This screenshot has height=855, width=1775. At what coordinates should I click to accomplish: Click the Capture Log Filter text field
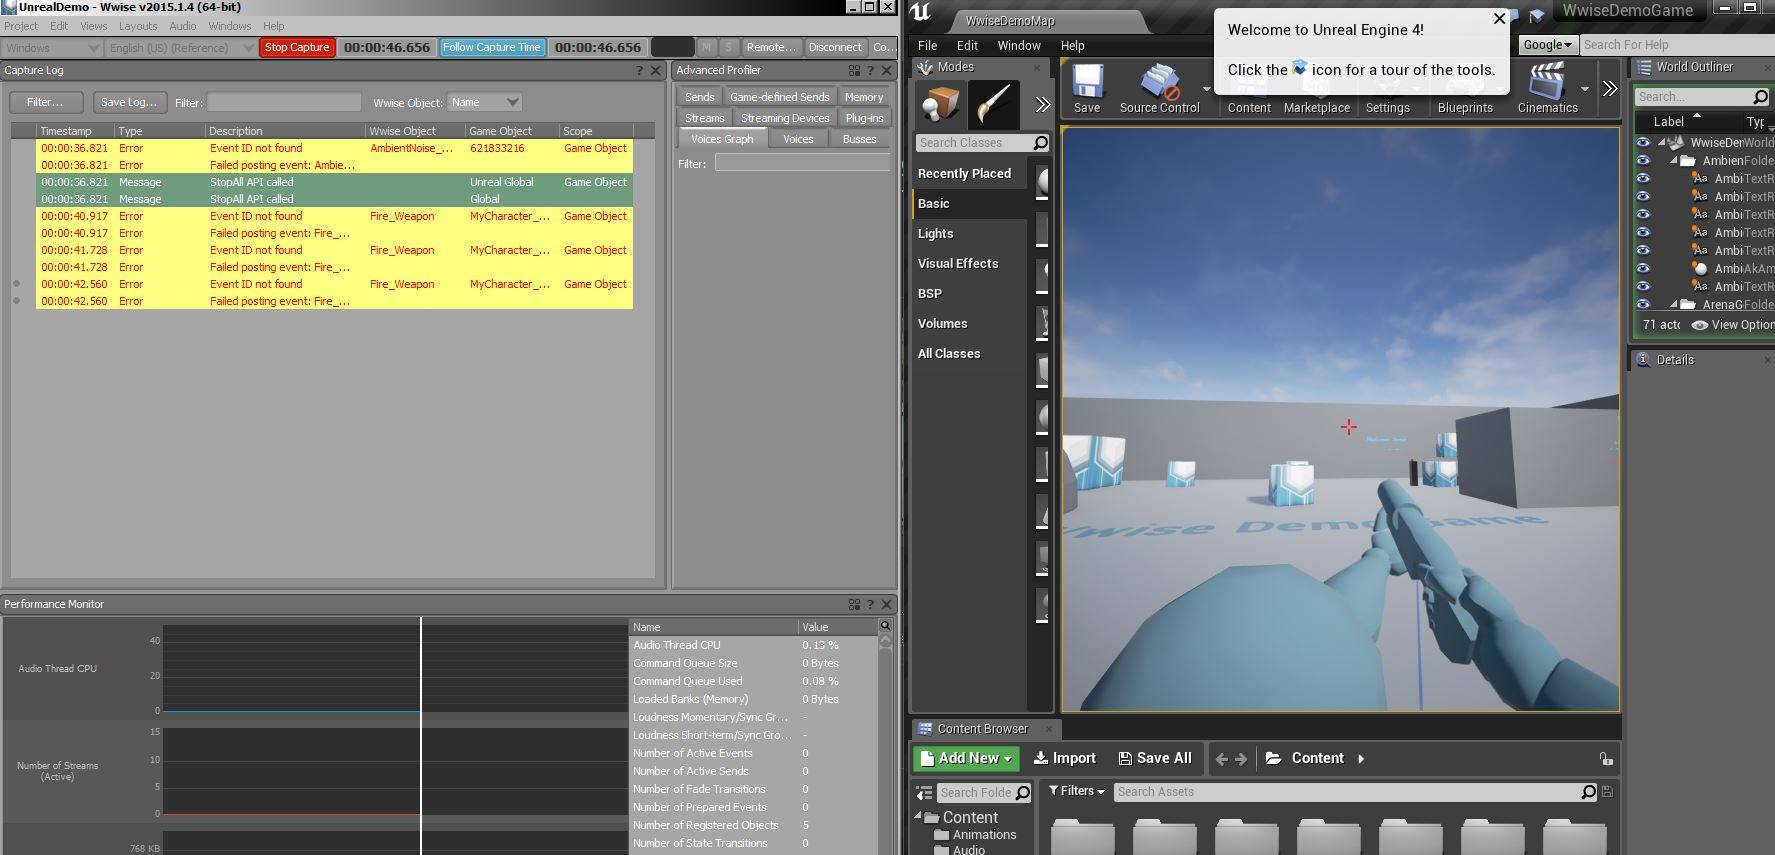pyautogui.click(x=284, y=102)
